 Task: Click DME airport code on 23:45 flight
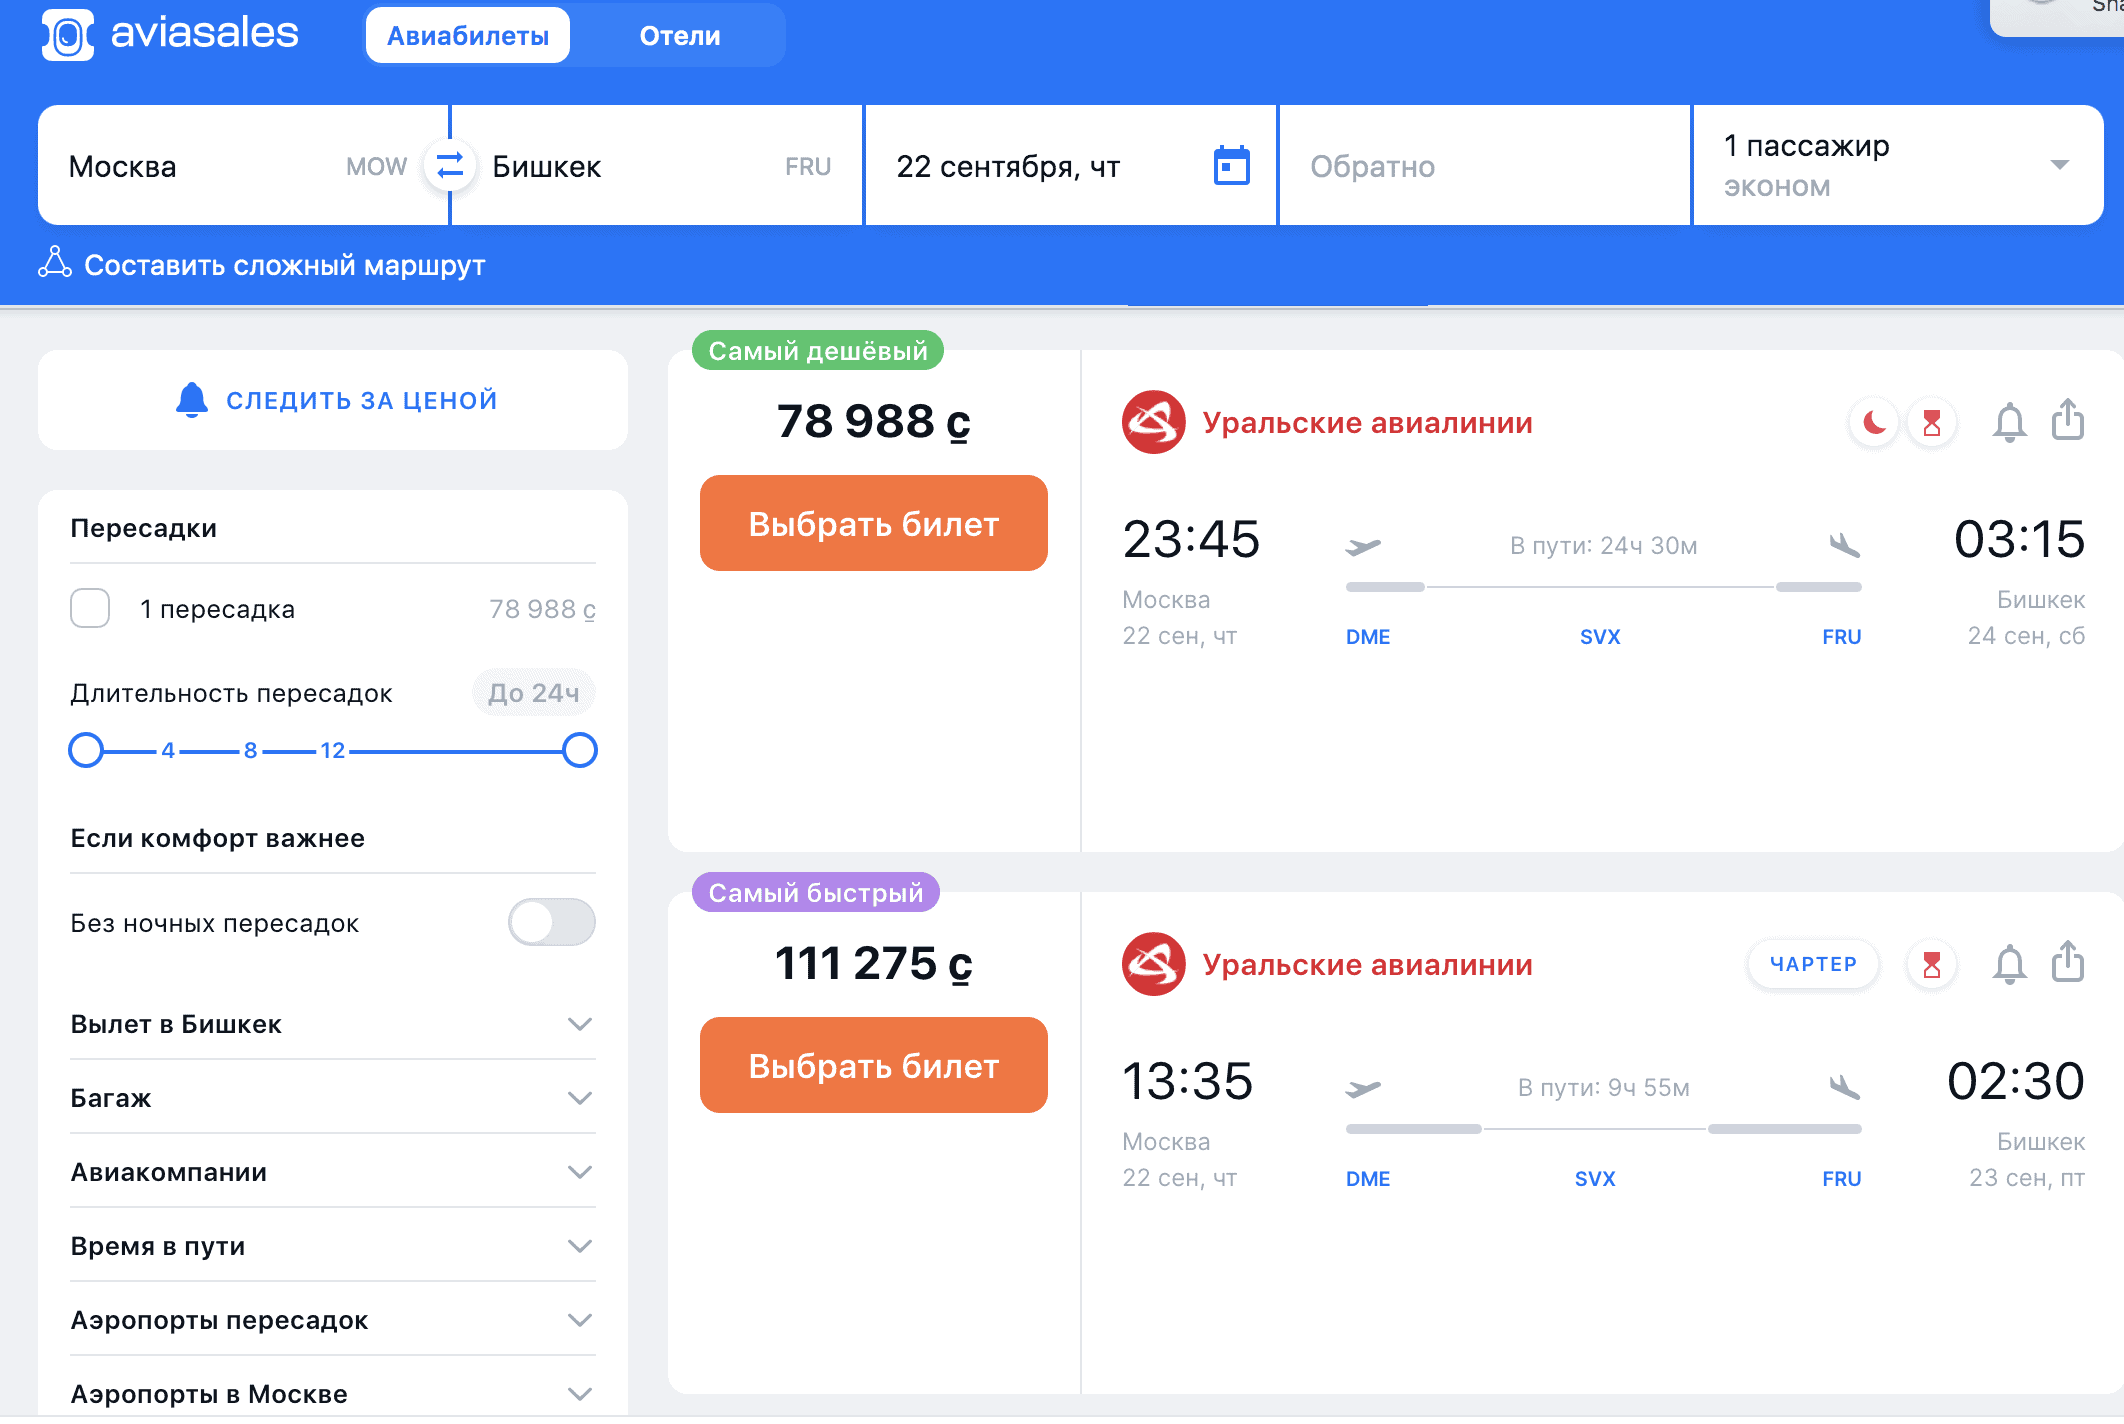point(1368,637)
